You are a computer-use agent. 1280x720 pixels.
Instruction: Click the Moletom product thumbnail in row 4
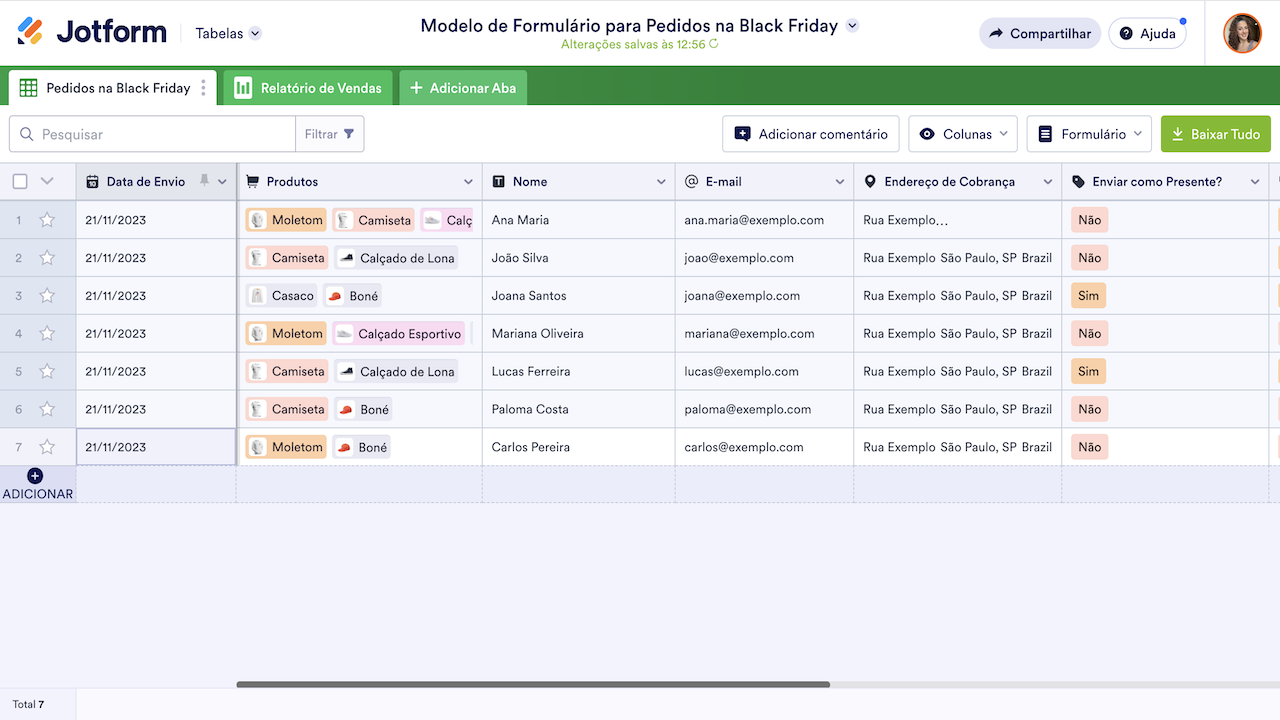pos(258,334)
